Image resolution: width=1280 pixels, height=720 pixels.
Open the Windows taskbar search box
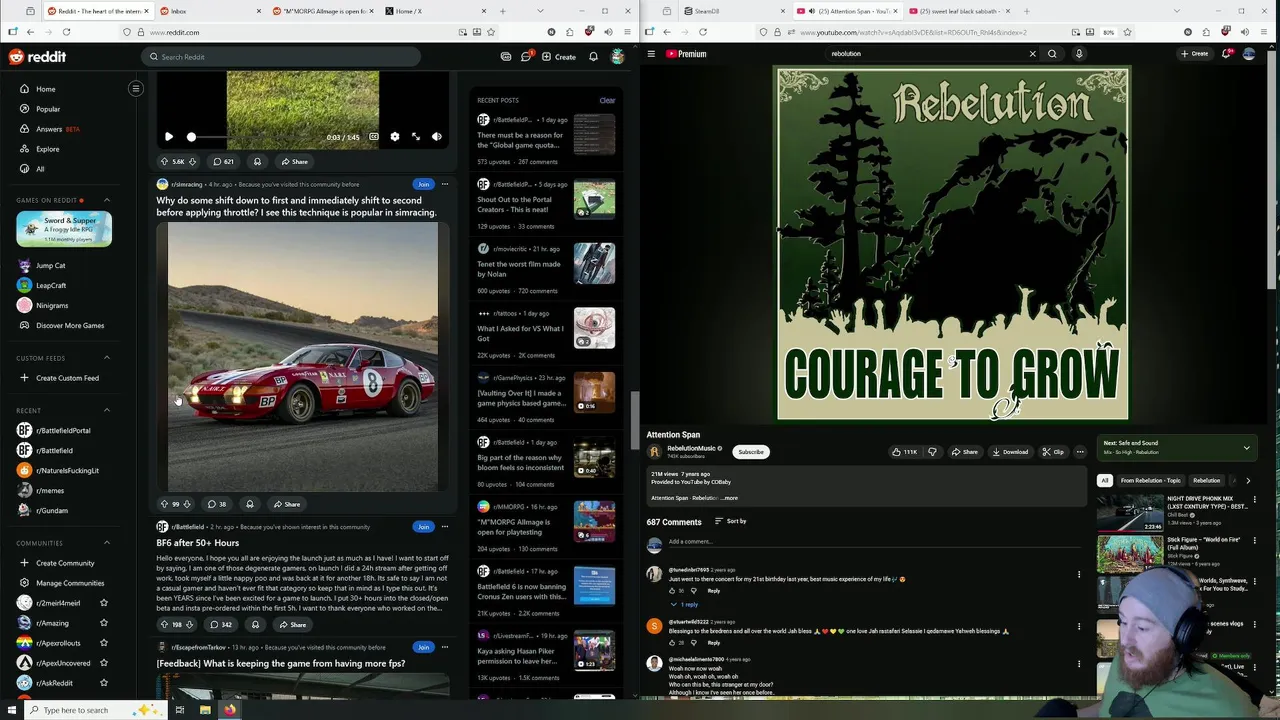tap(85, 710)
